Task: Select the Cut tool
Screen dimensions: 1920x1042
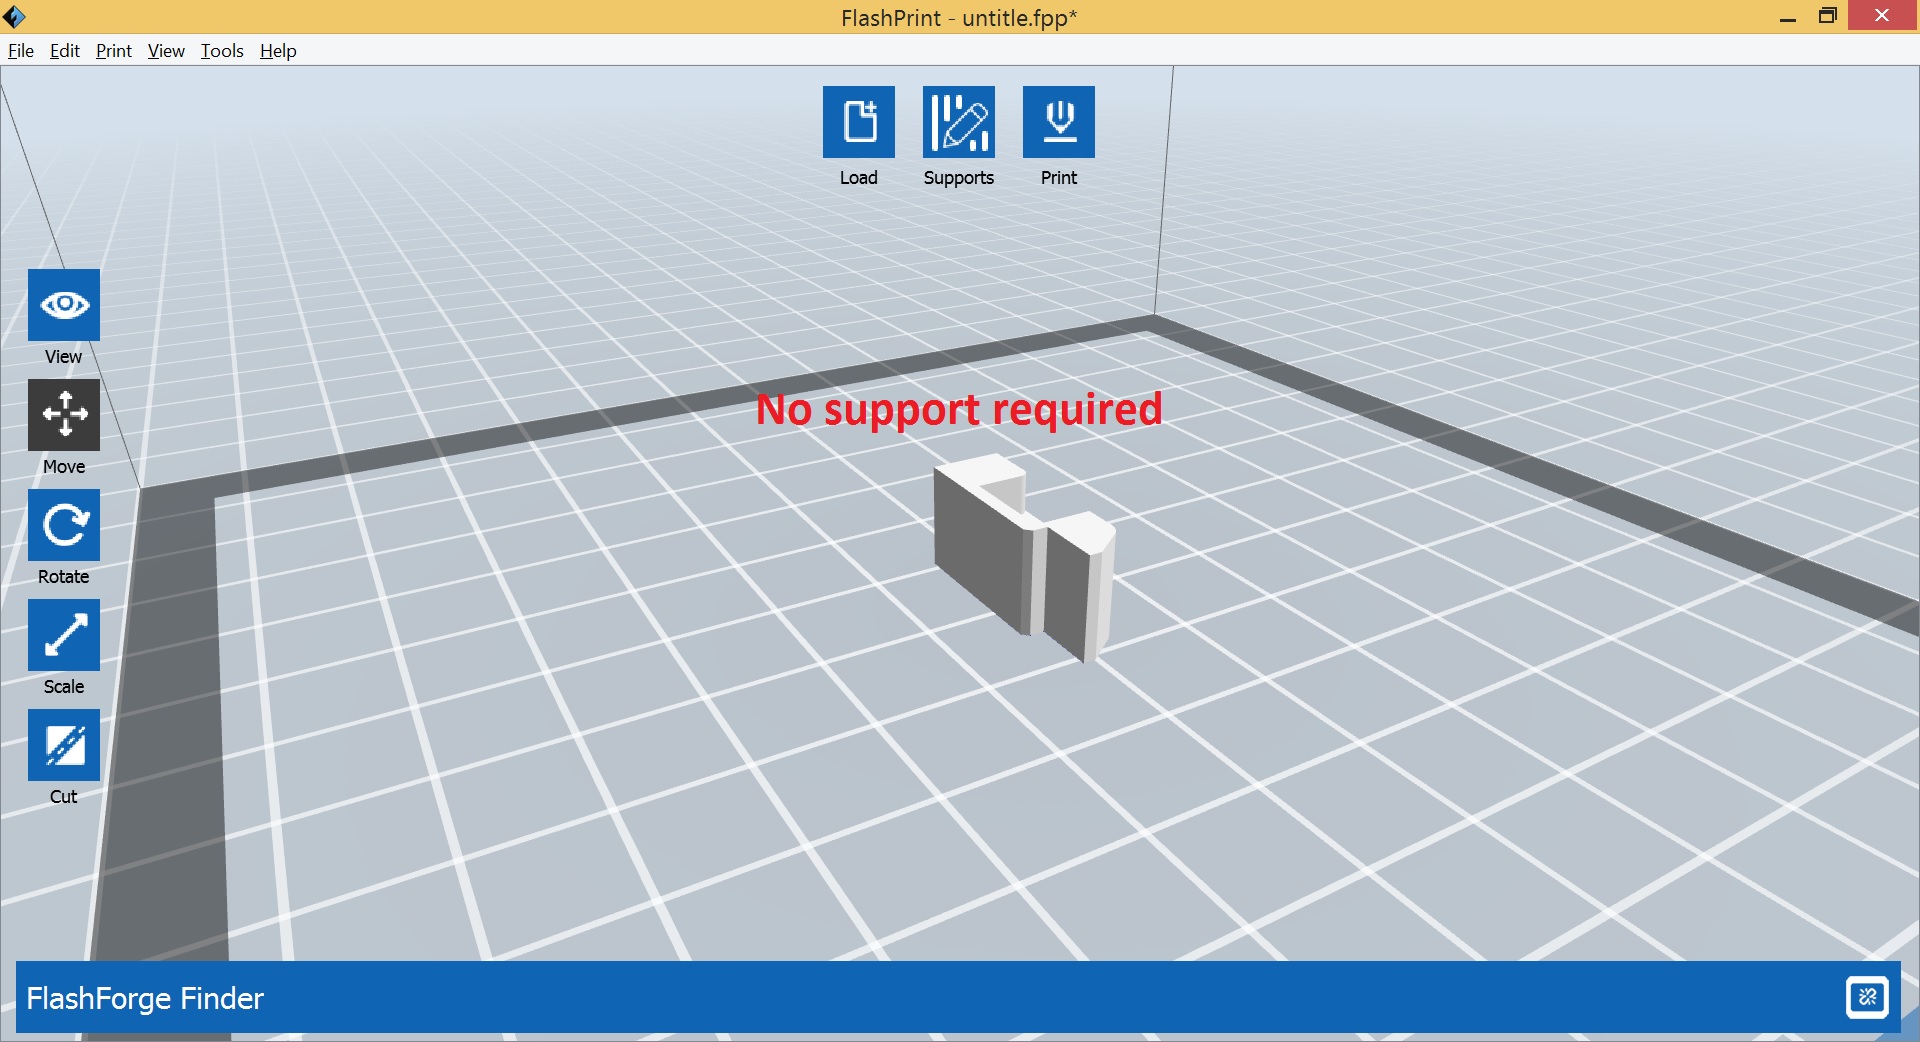Action: click(x=64, y=745)
